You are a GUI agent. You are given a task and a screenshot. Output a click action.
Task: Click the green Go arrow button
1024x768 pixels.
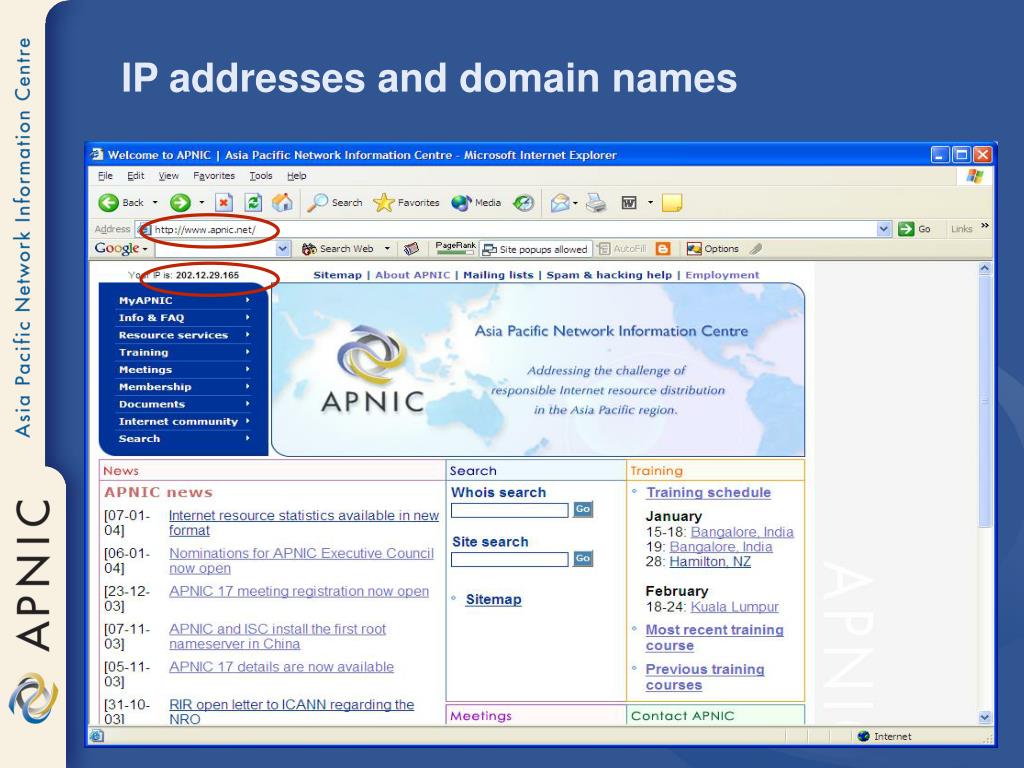[x=906, y=229]
